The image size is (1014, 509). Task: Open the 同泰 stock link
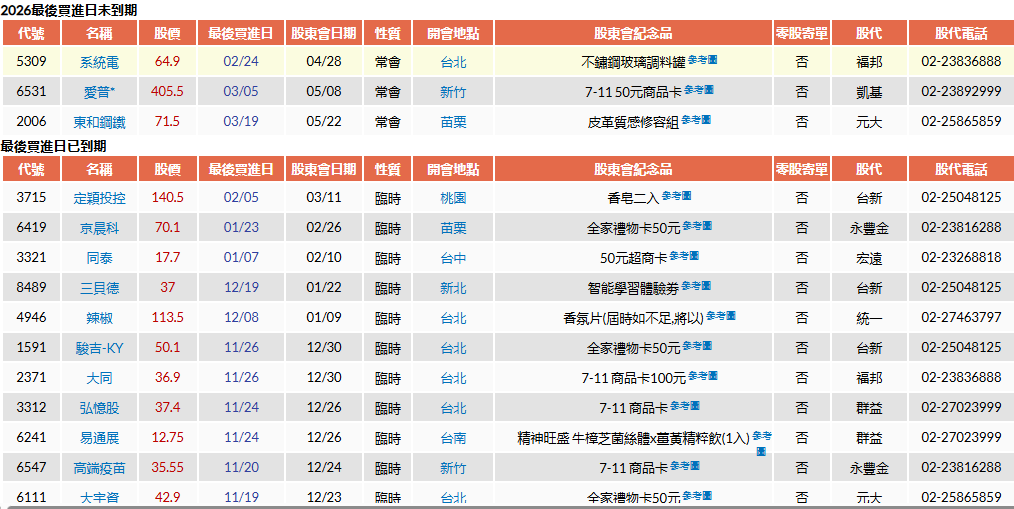point(100,258)
